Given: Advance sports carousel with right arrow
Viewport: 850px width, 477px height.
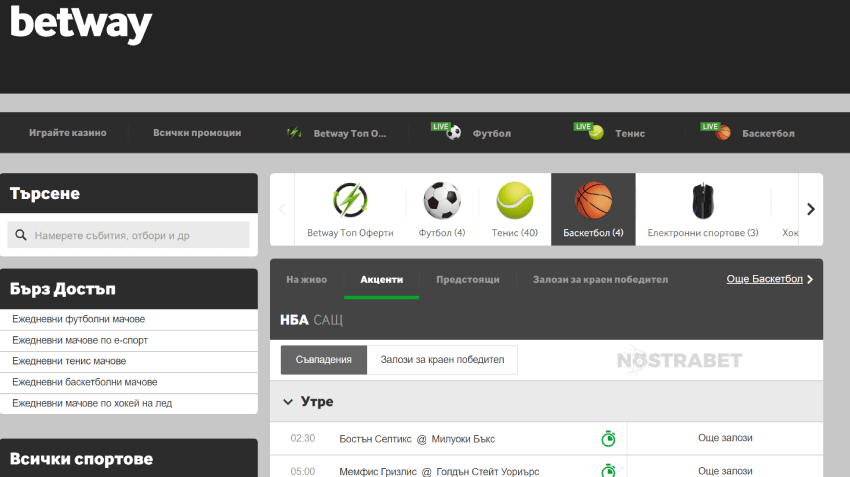Looking at the screenshot, I should click(x=810, y=209).
